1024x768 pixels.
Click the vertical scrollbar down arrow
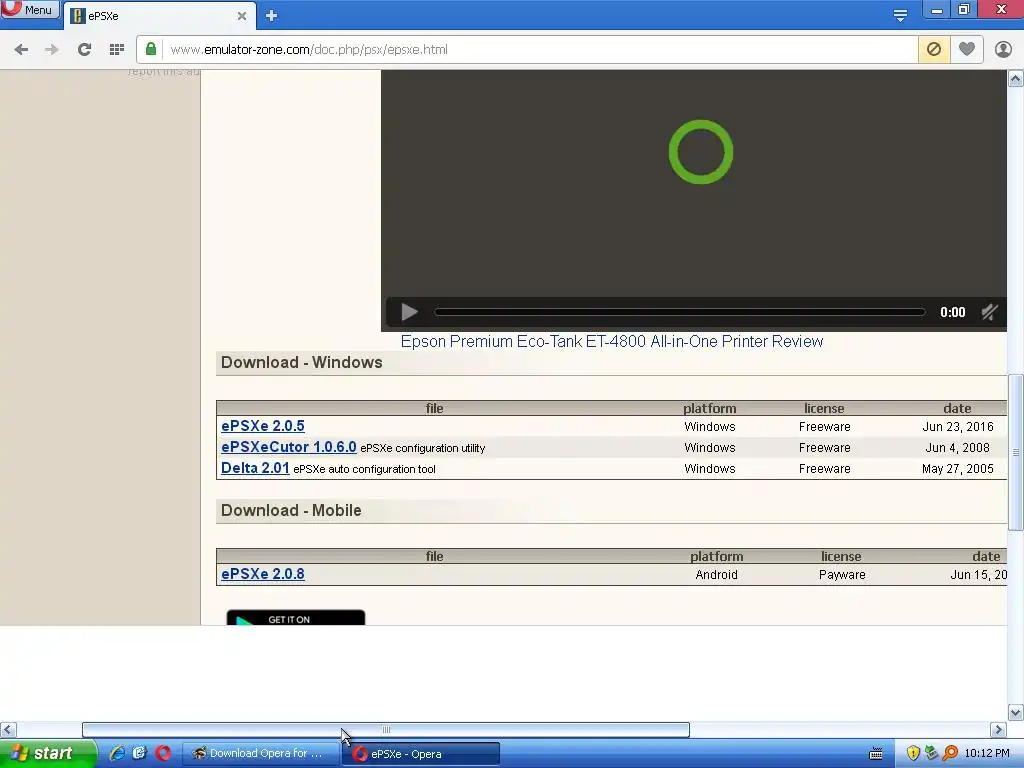pos(1016,712)
